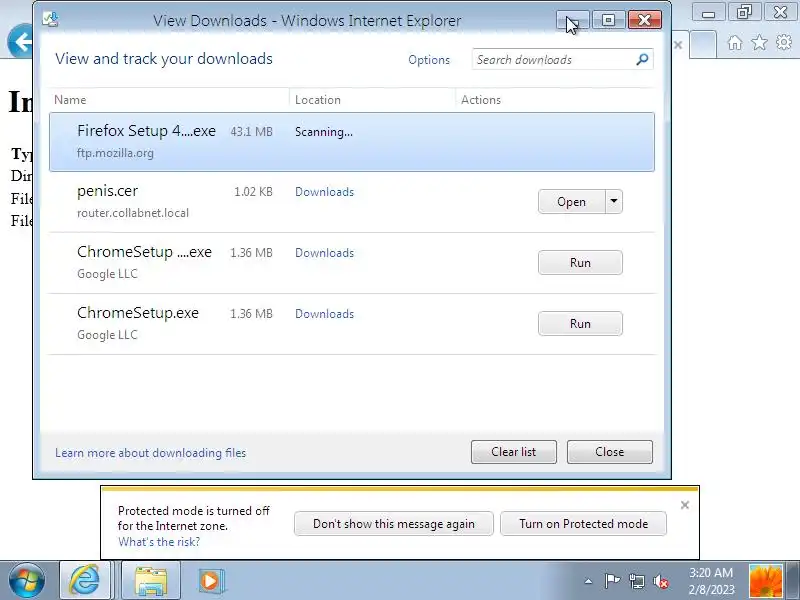Click router.collabnet.local source text
The height and width of the screenshot is (600, 800).
pos(133,213)
